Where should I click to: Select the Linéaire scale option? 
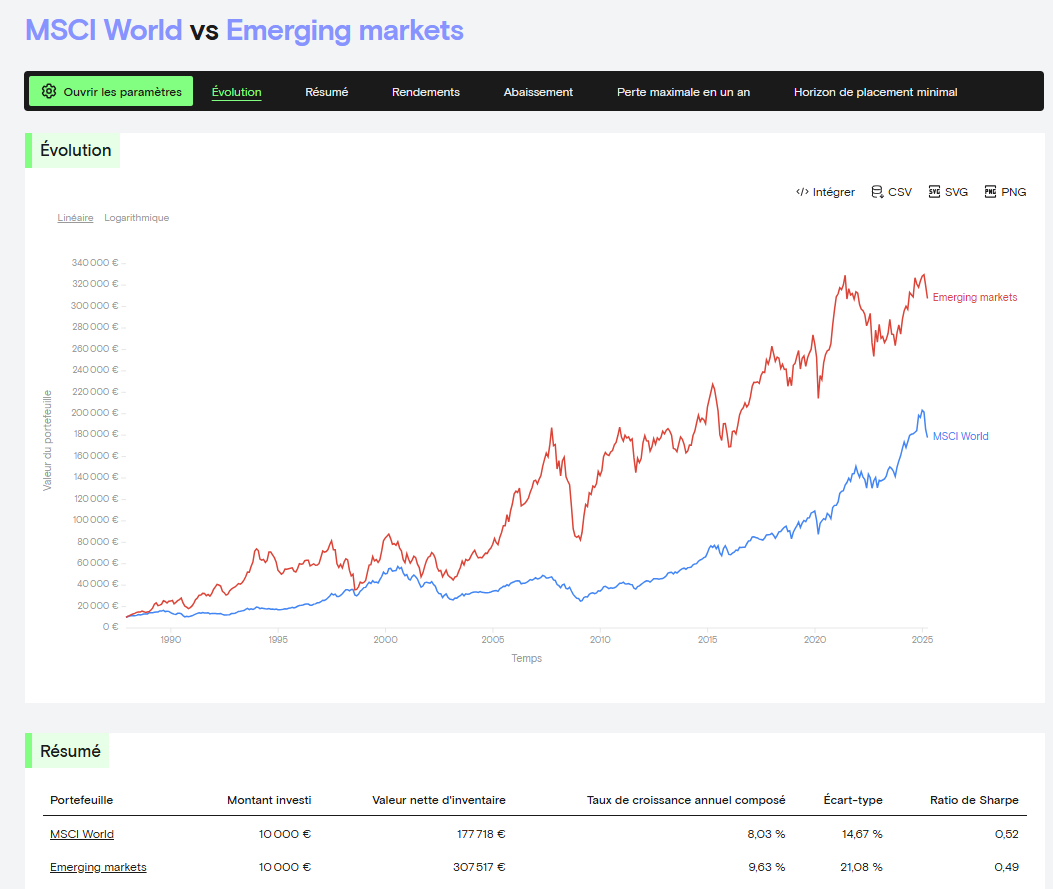[75, 218]
